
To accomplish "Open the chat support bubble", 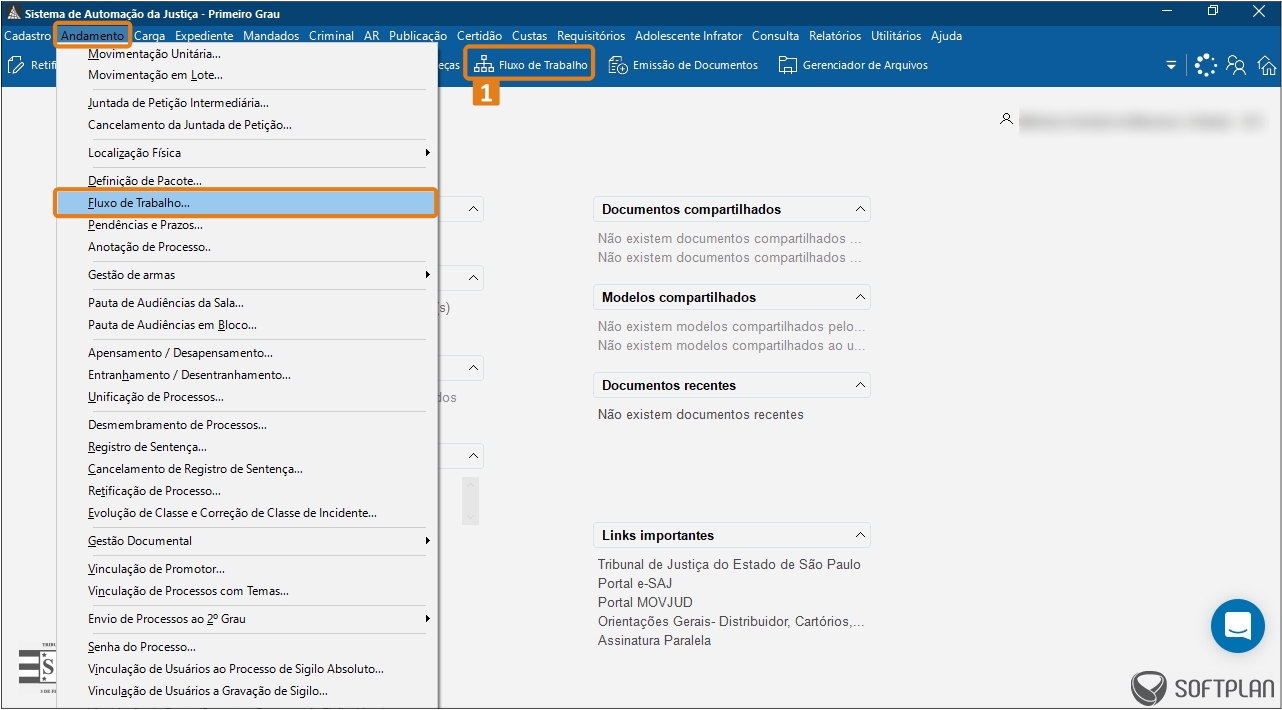I will point(1238,626).
